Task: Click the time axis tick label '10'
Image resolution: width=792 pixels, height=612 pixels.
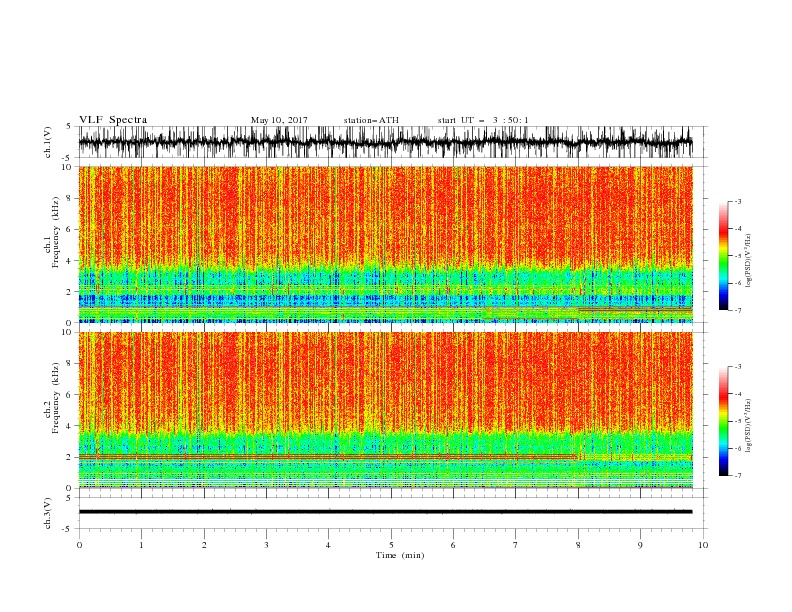Action: point(703,545)
